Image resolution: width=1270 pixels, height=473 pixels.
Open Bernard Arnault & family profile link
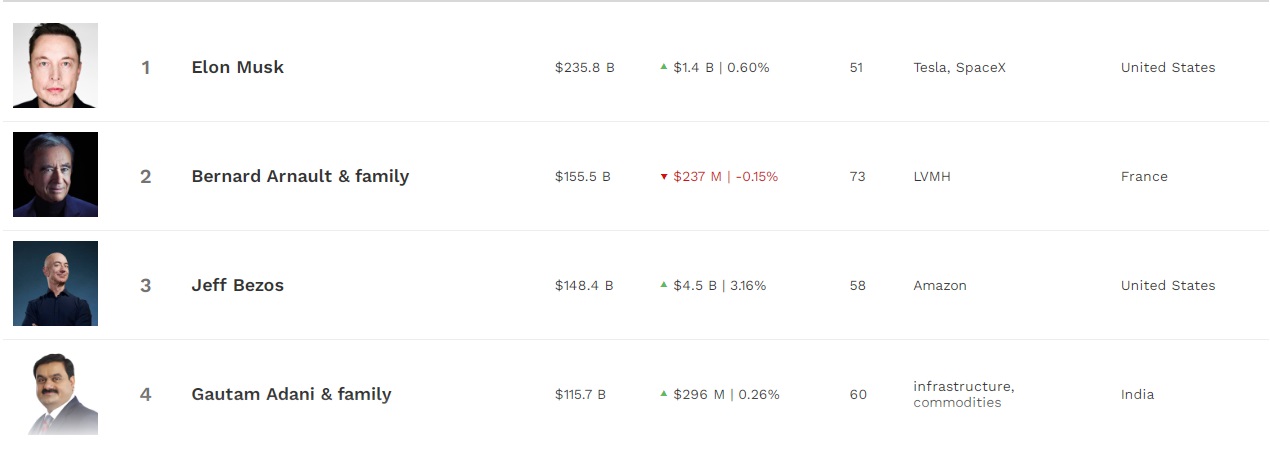coord(300,176)
